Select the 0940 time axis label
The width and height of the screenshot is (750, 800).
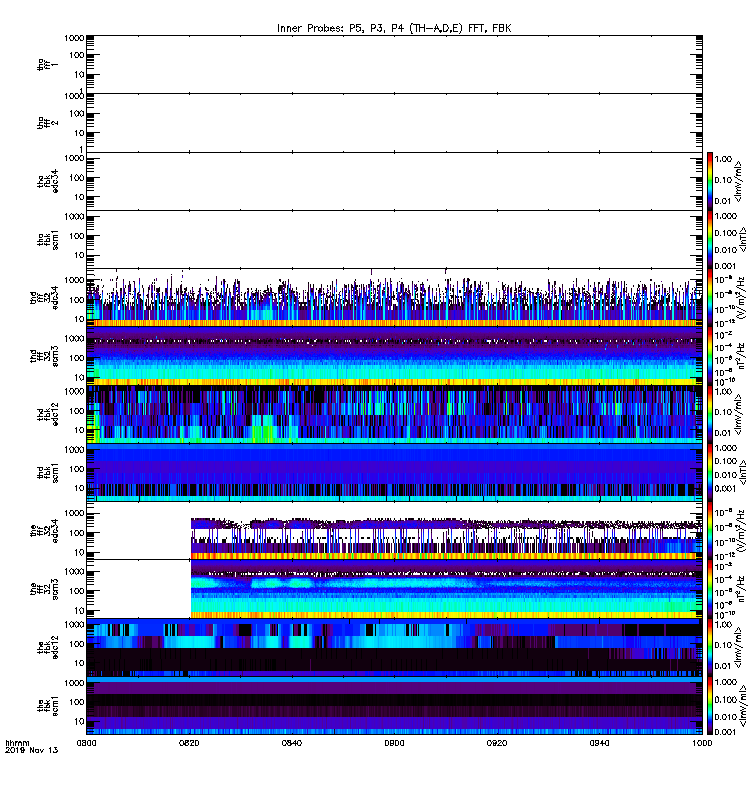point(599,743)
